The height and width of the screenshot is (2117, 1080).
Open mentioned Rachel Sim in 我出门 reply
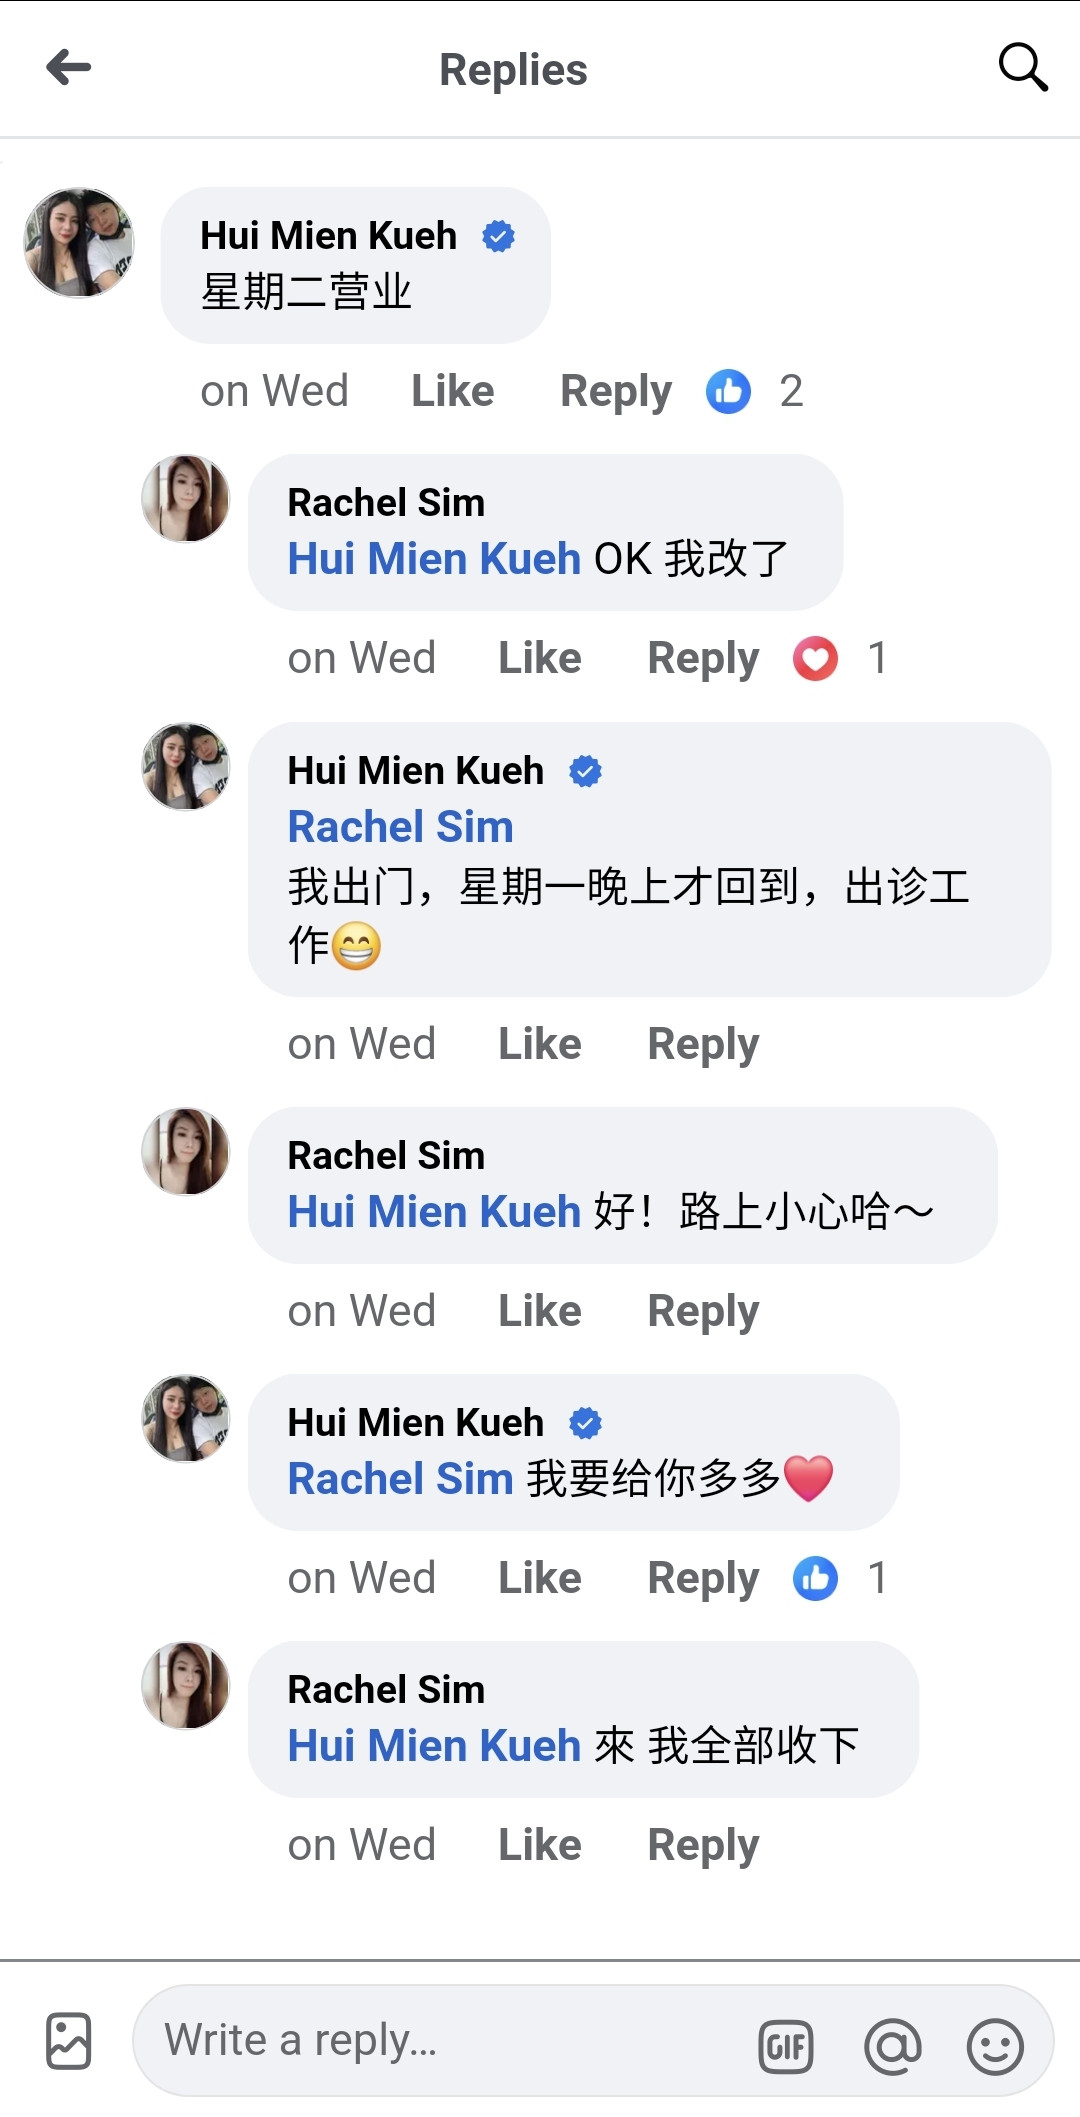pos(400,827)
